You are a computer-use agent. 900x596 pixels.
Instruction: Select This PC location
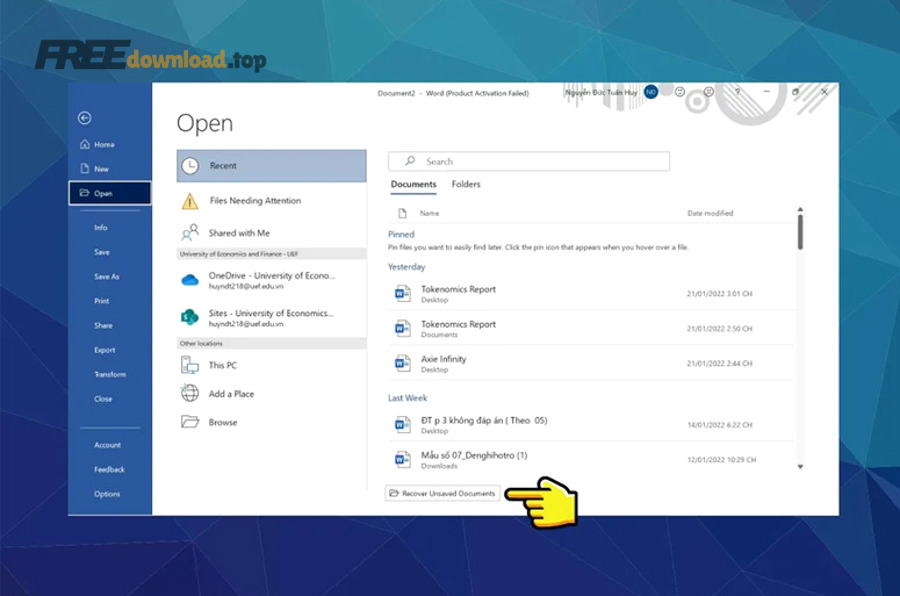pyautogui.click(x=271, y=365)
